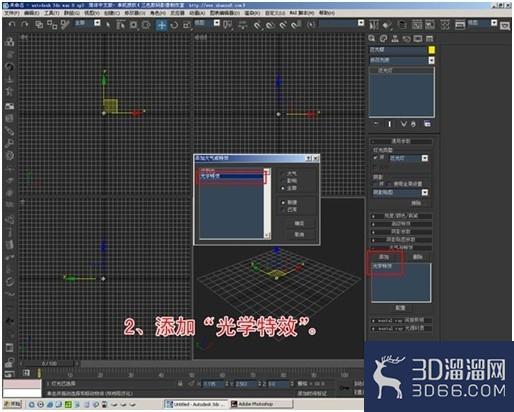The image size is (514, 412).
Task: Click the Use Pivot Point Center icon
Action: click(228, 25)
